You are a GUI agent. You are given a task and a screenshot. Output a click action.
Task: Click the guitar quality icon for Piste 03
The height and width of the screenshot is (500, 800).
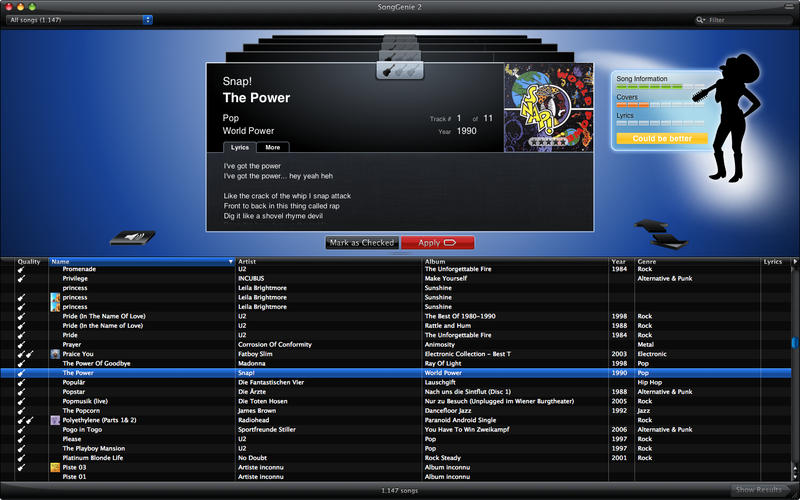coord(21,467)
